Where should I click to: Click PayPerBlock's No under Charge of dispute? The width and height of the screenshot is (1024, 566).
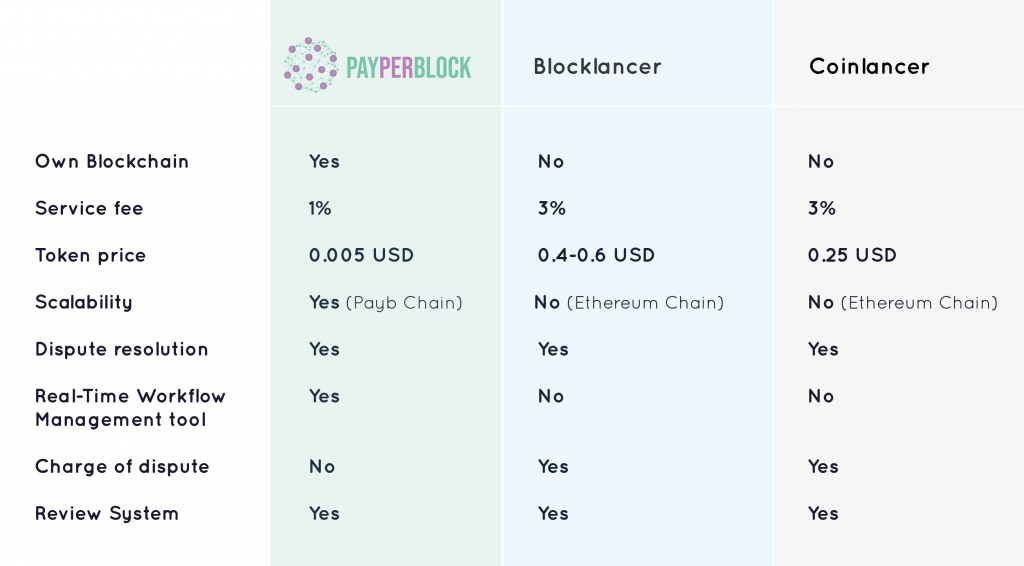pyautogui.click(x=322, y=466)
